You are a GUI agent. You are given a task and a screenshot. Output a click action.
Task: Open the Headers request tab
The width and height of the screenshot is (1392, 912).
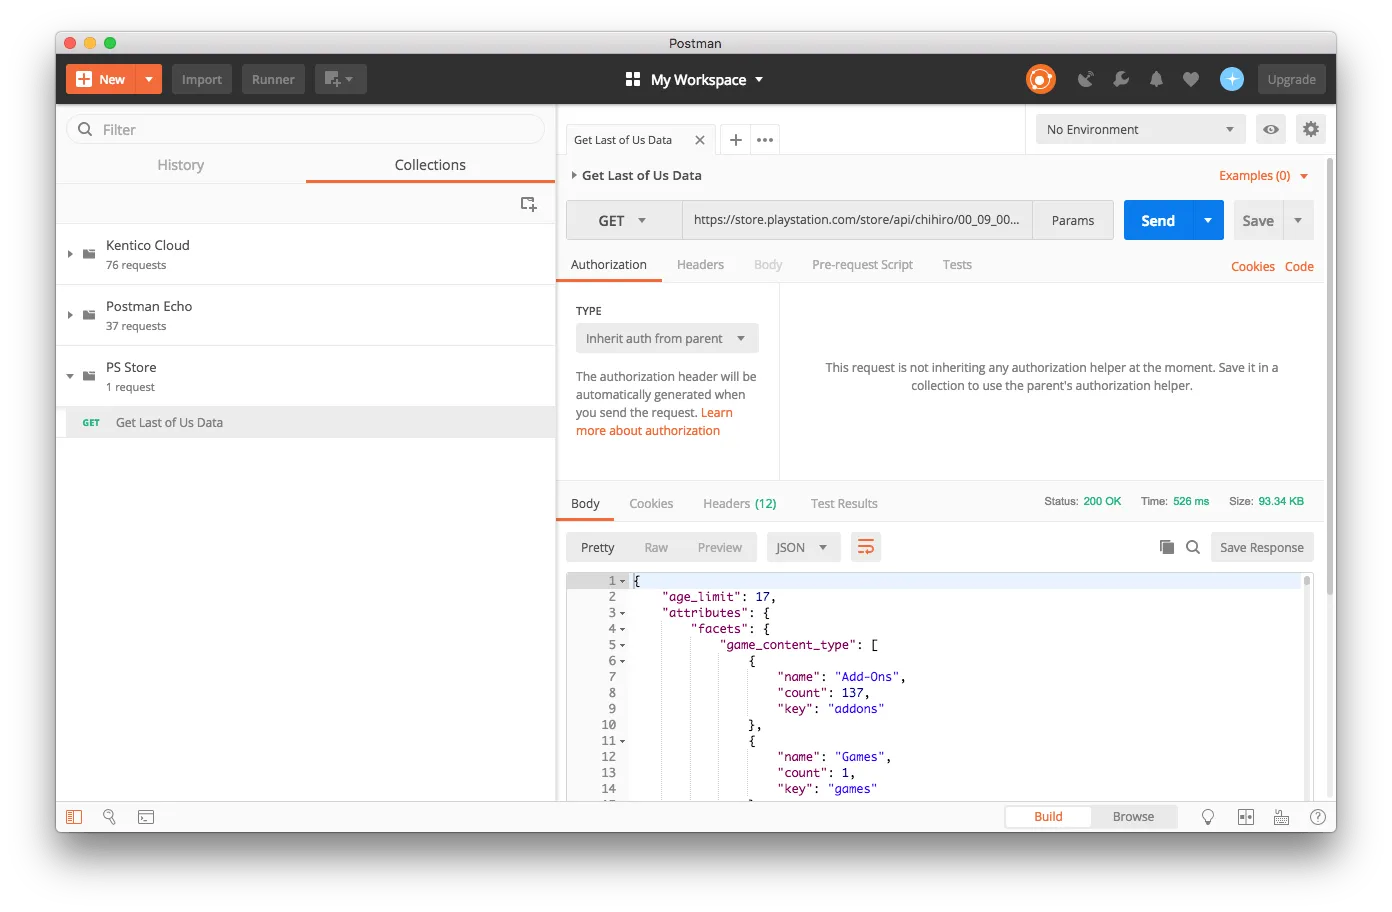pos(700,265)
